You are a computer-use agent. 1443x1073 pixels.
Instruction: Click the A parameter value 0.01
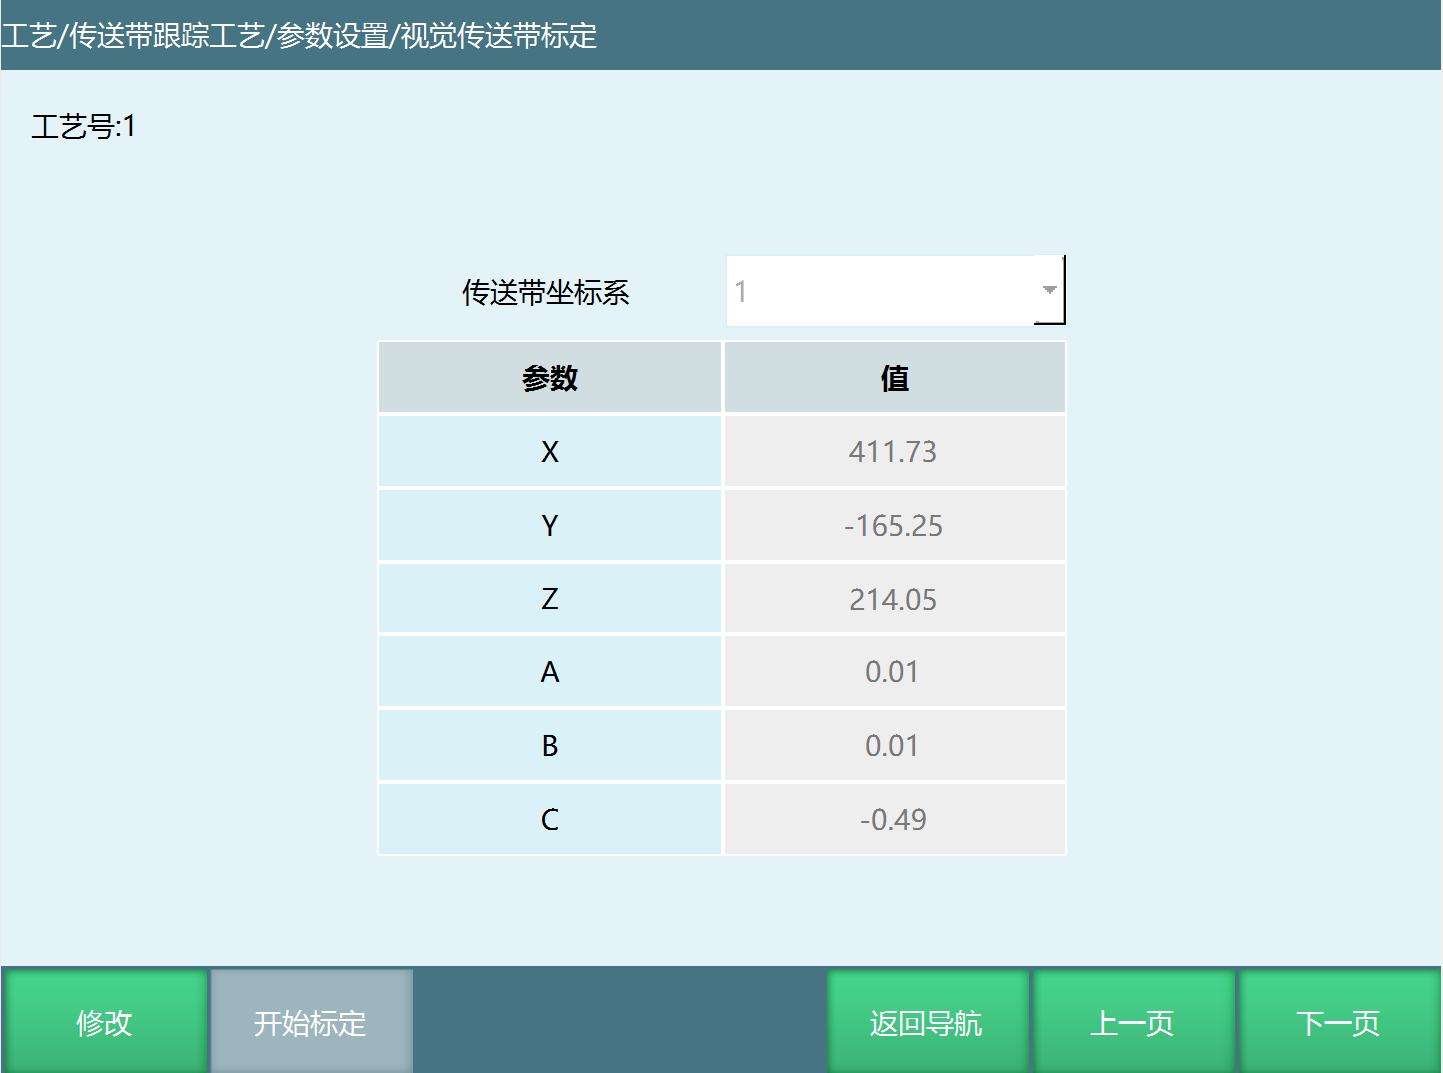(x=895, y=671)
